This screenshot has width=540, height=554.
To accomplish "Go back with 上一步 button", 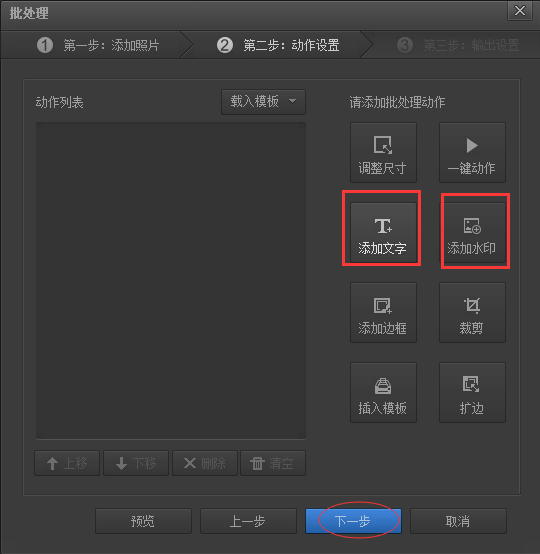I will tap(248, 521).
